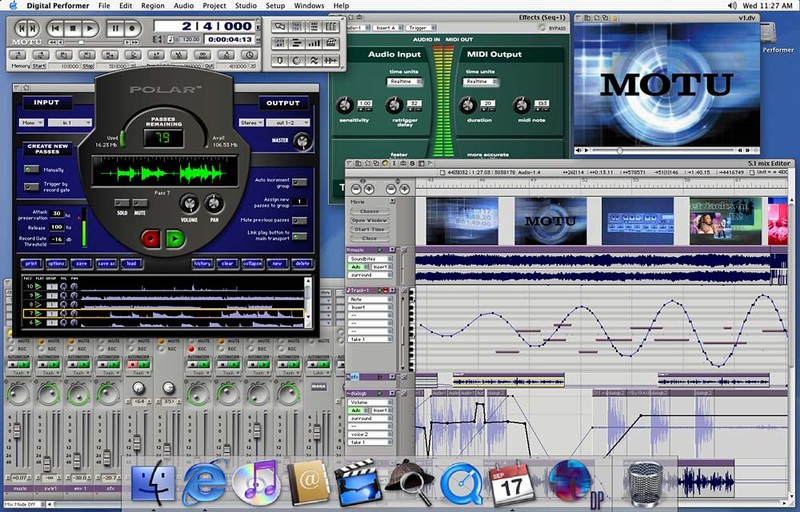Toggle Auto button on music track
Viewport: 800px width, 512px height.
point(356,267)
